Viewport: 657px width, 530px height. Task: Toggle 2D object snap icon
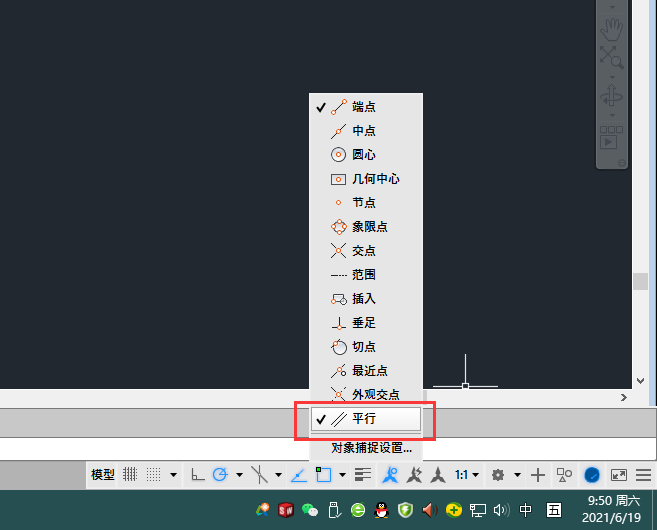[x=323, y=475]
